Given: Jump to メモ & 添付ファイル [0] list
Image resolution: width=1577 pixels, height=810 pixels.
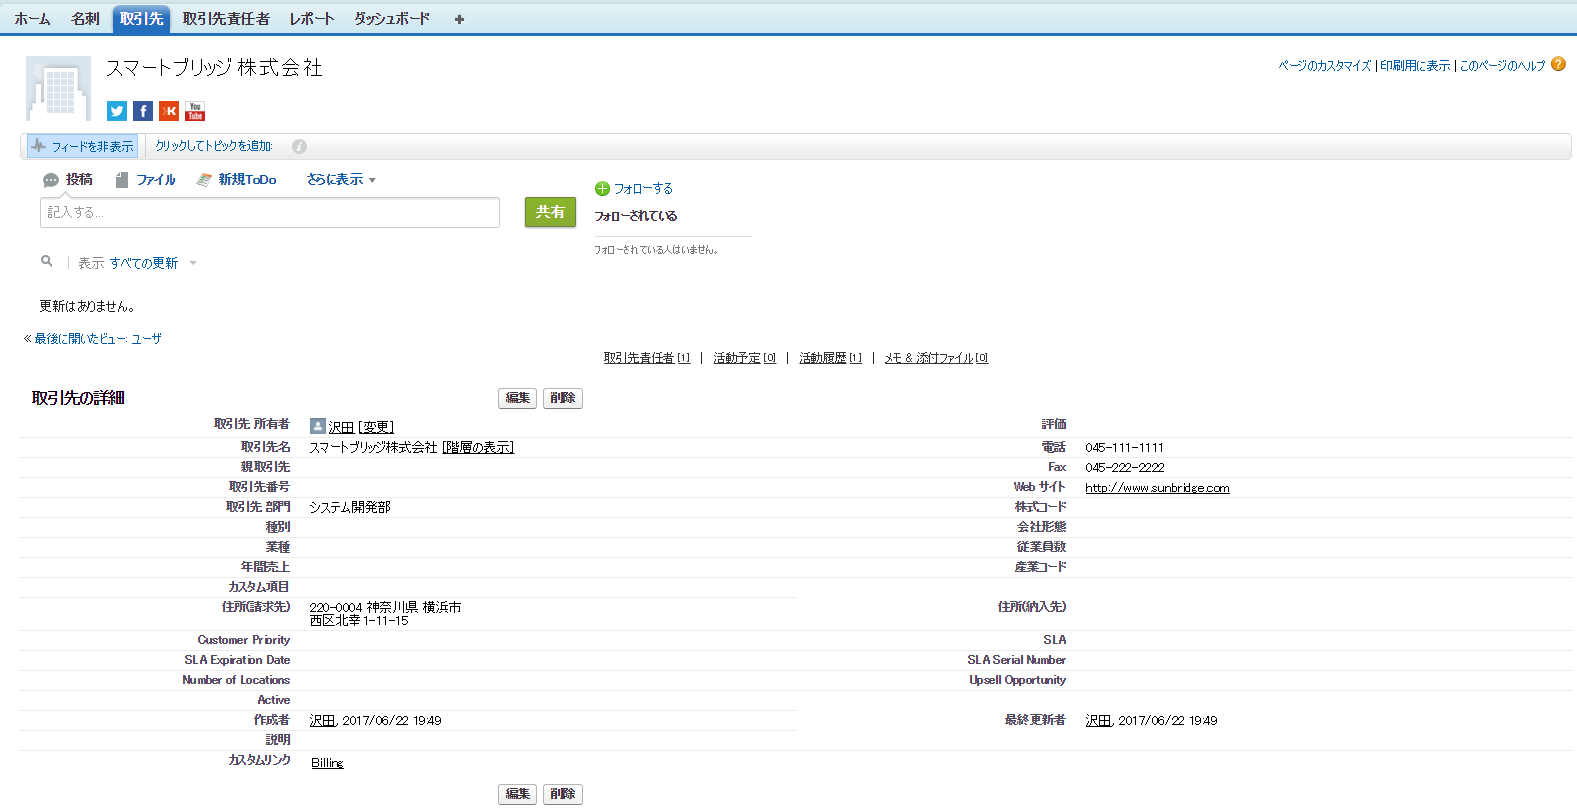Looking at the screenshot, I should 936,358.
